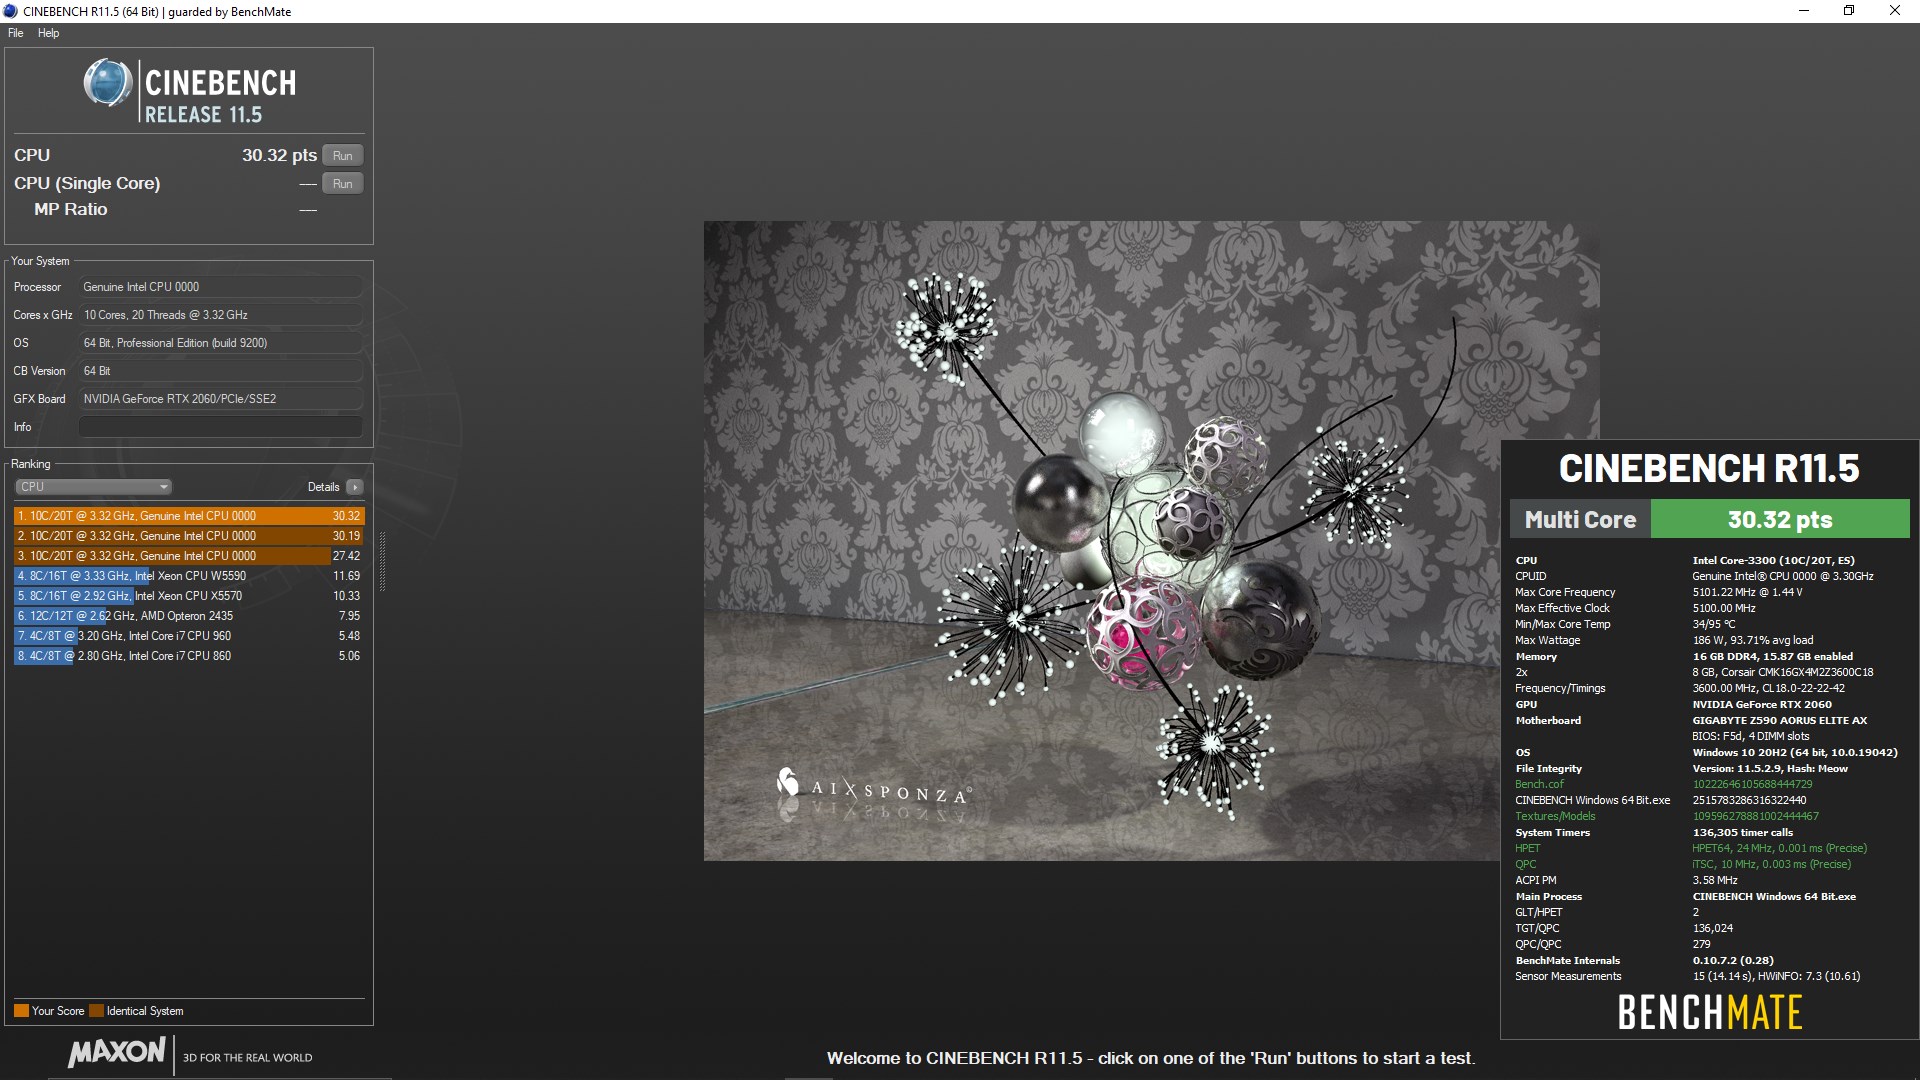The width and height of the screenshot is (1920, 1080).
Task: Click the Info input field
Action: [x=221, y=427]
